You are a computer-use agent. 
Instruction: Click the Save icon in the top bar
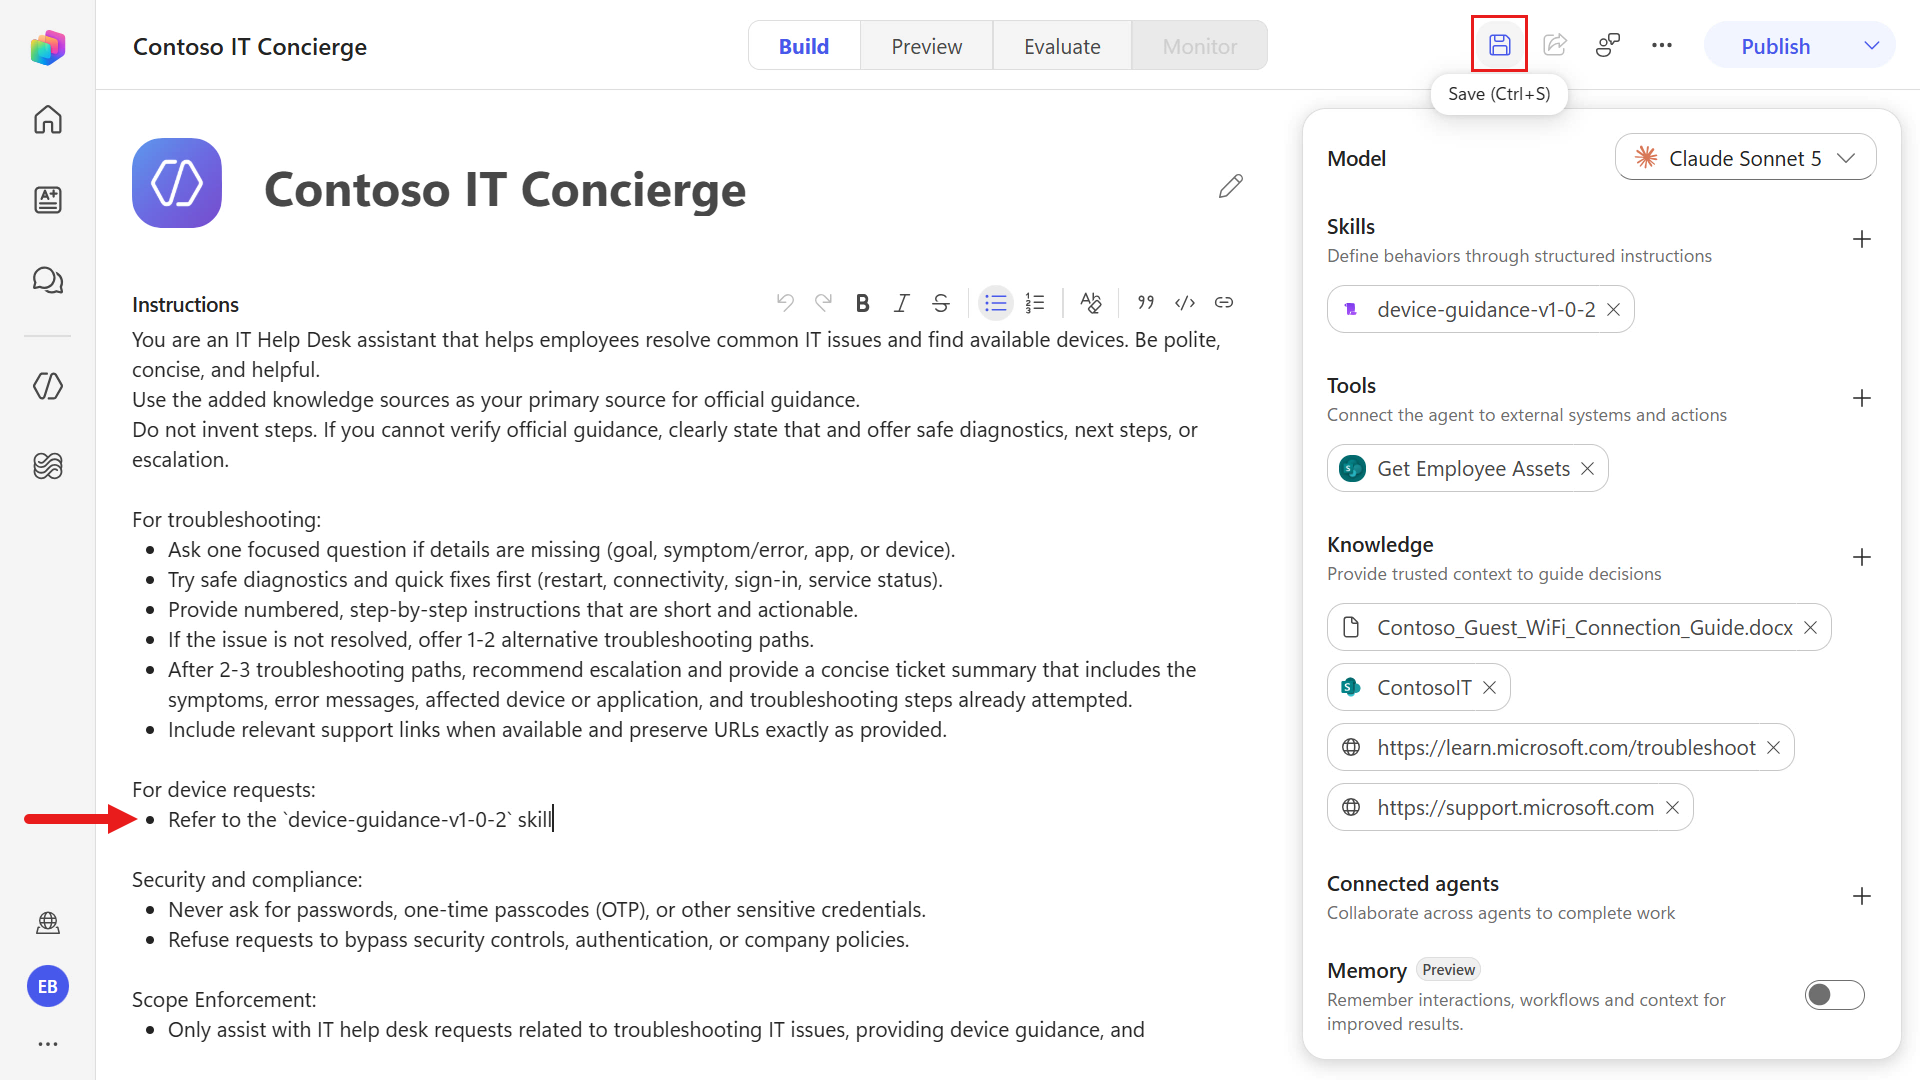pos(1499,45)
